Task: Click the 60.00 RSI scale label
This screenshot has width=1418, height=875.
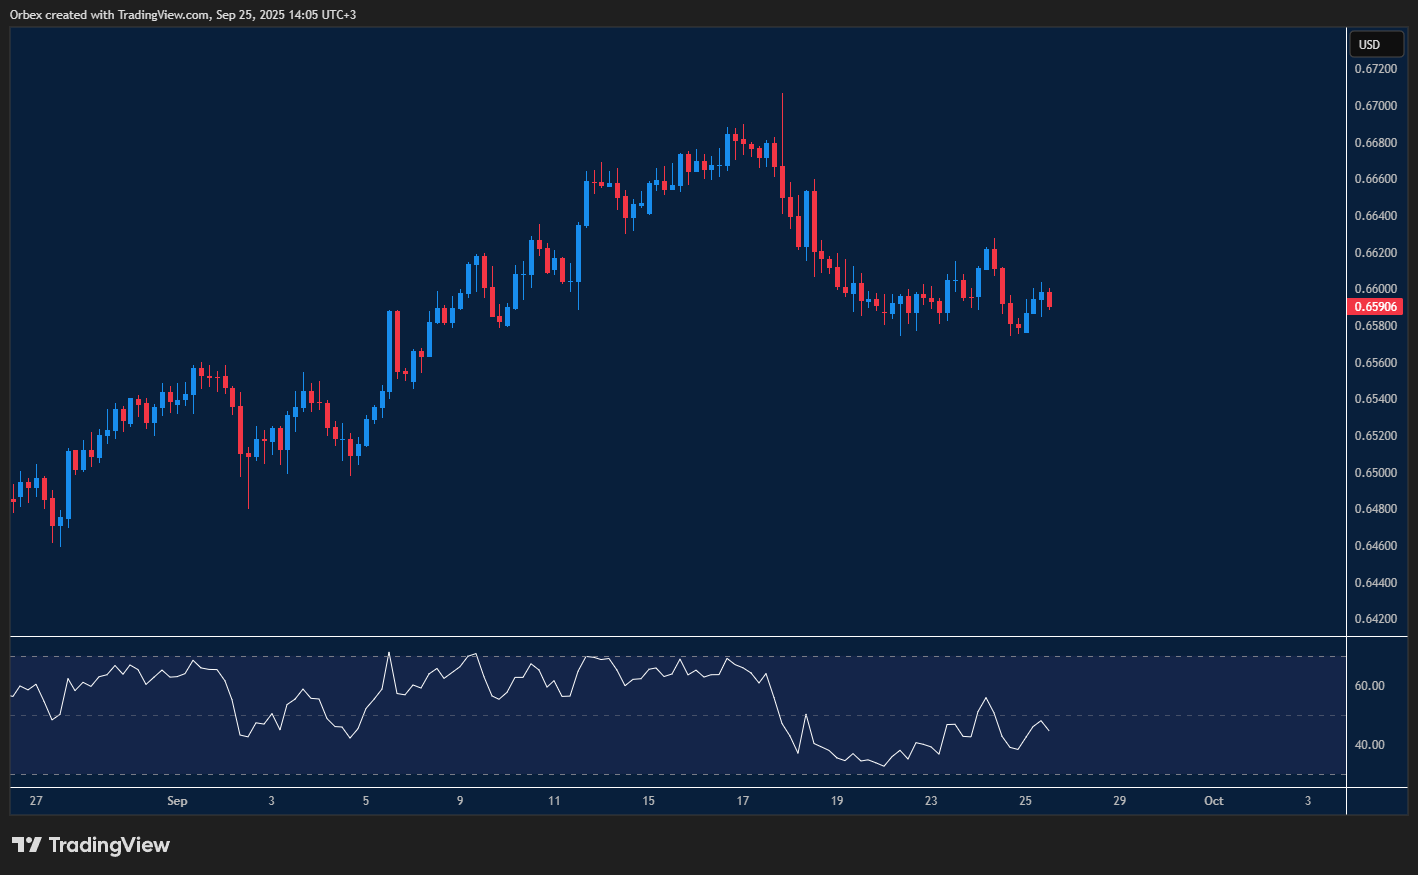Action: click(x=1369, y=686)
